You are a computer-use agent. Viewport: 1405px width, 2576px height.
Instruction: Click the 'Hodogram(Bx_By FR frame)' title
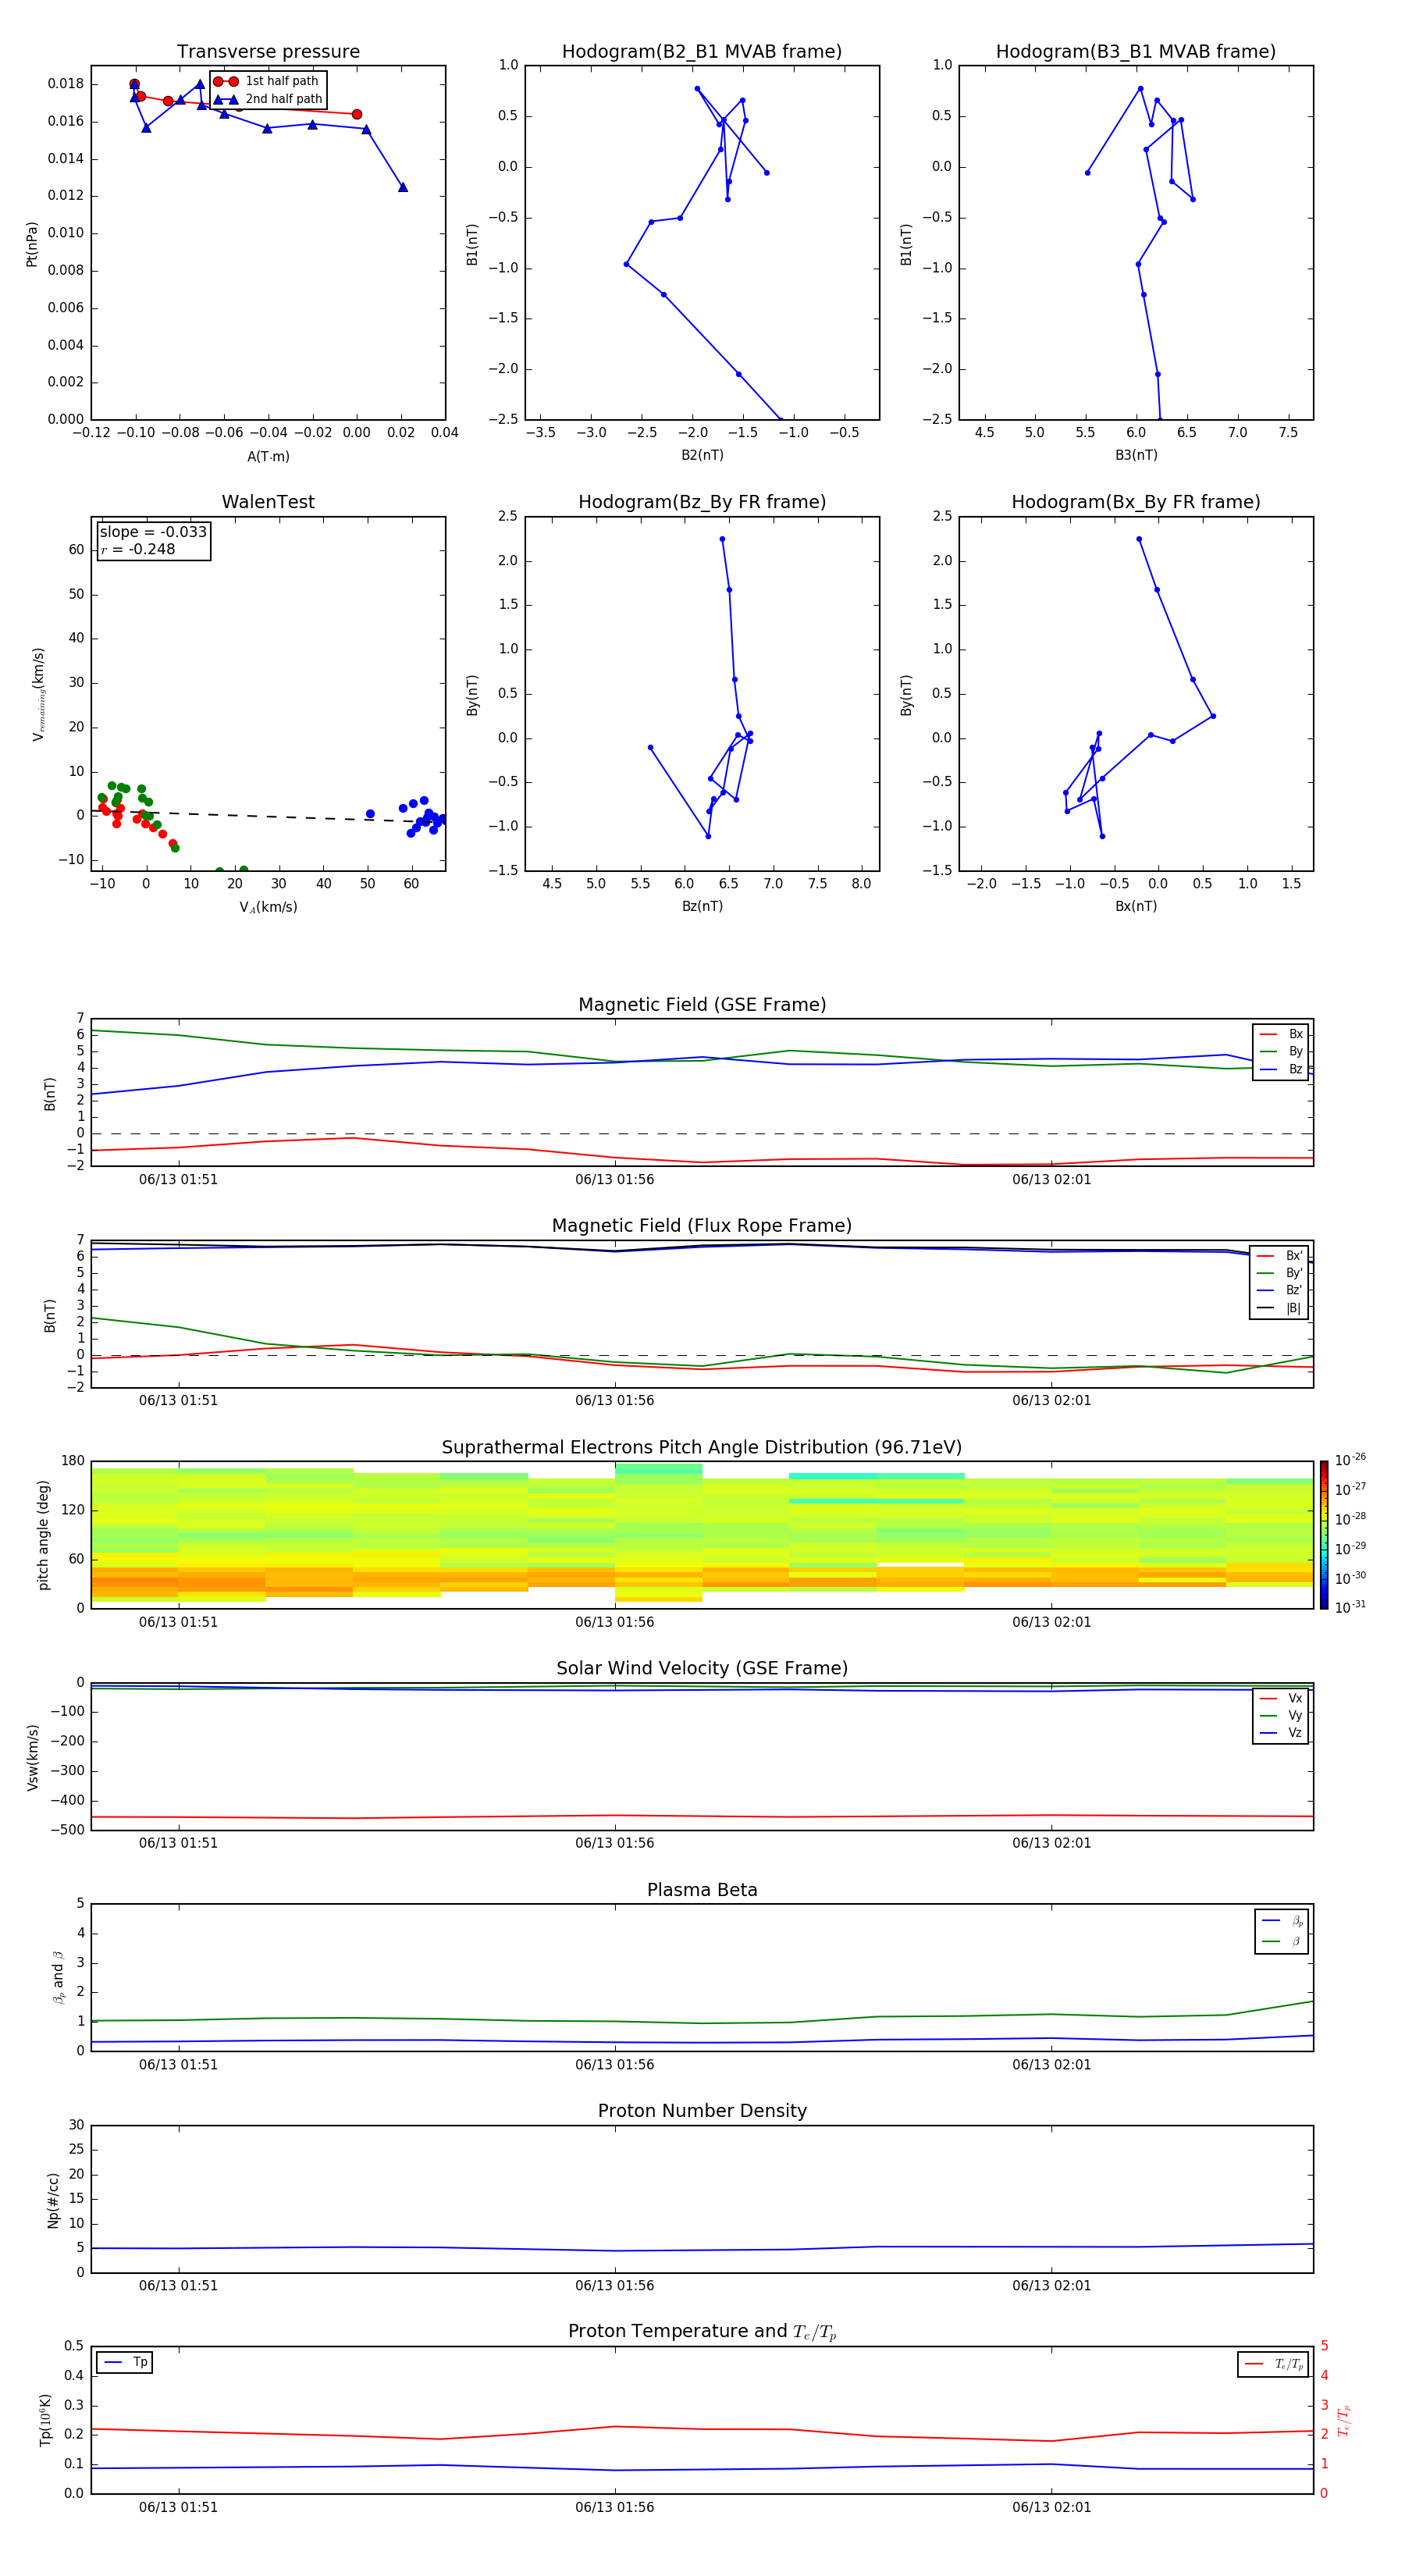[x=1136, y=502]
